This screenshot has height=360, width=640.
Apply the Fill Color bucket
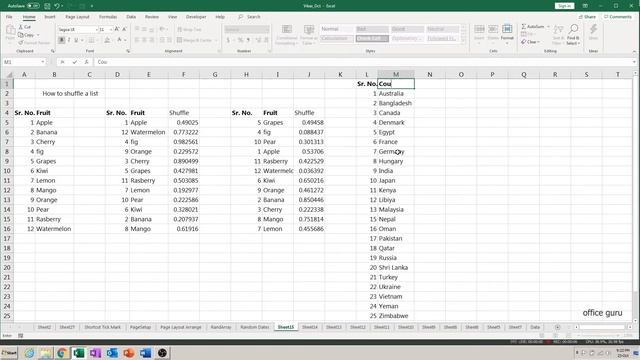click(x=107, y=40)
